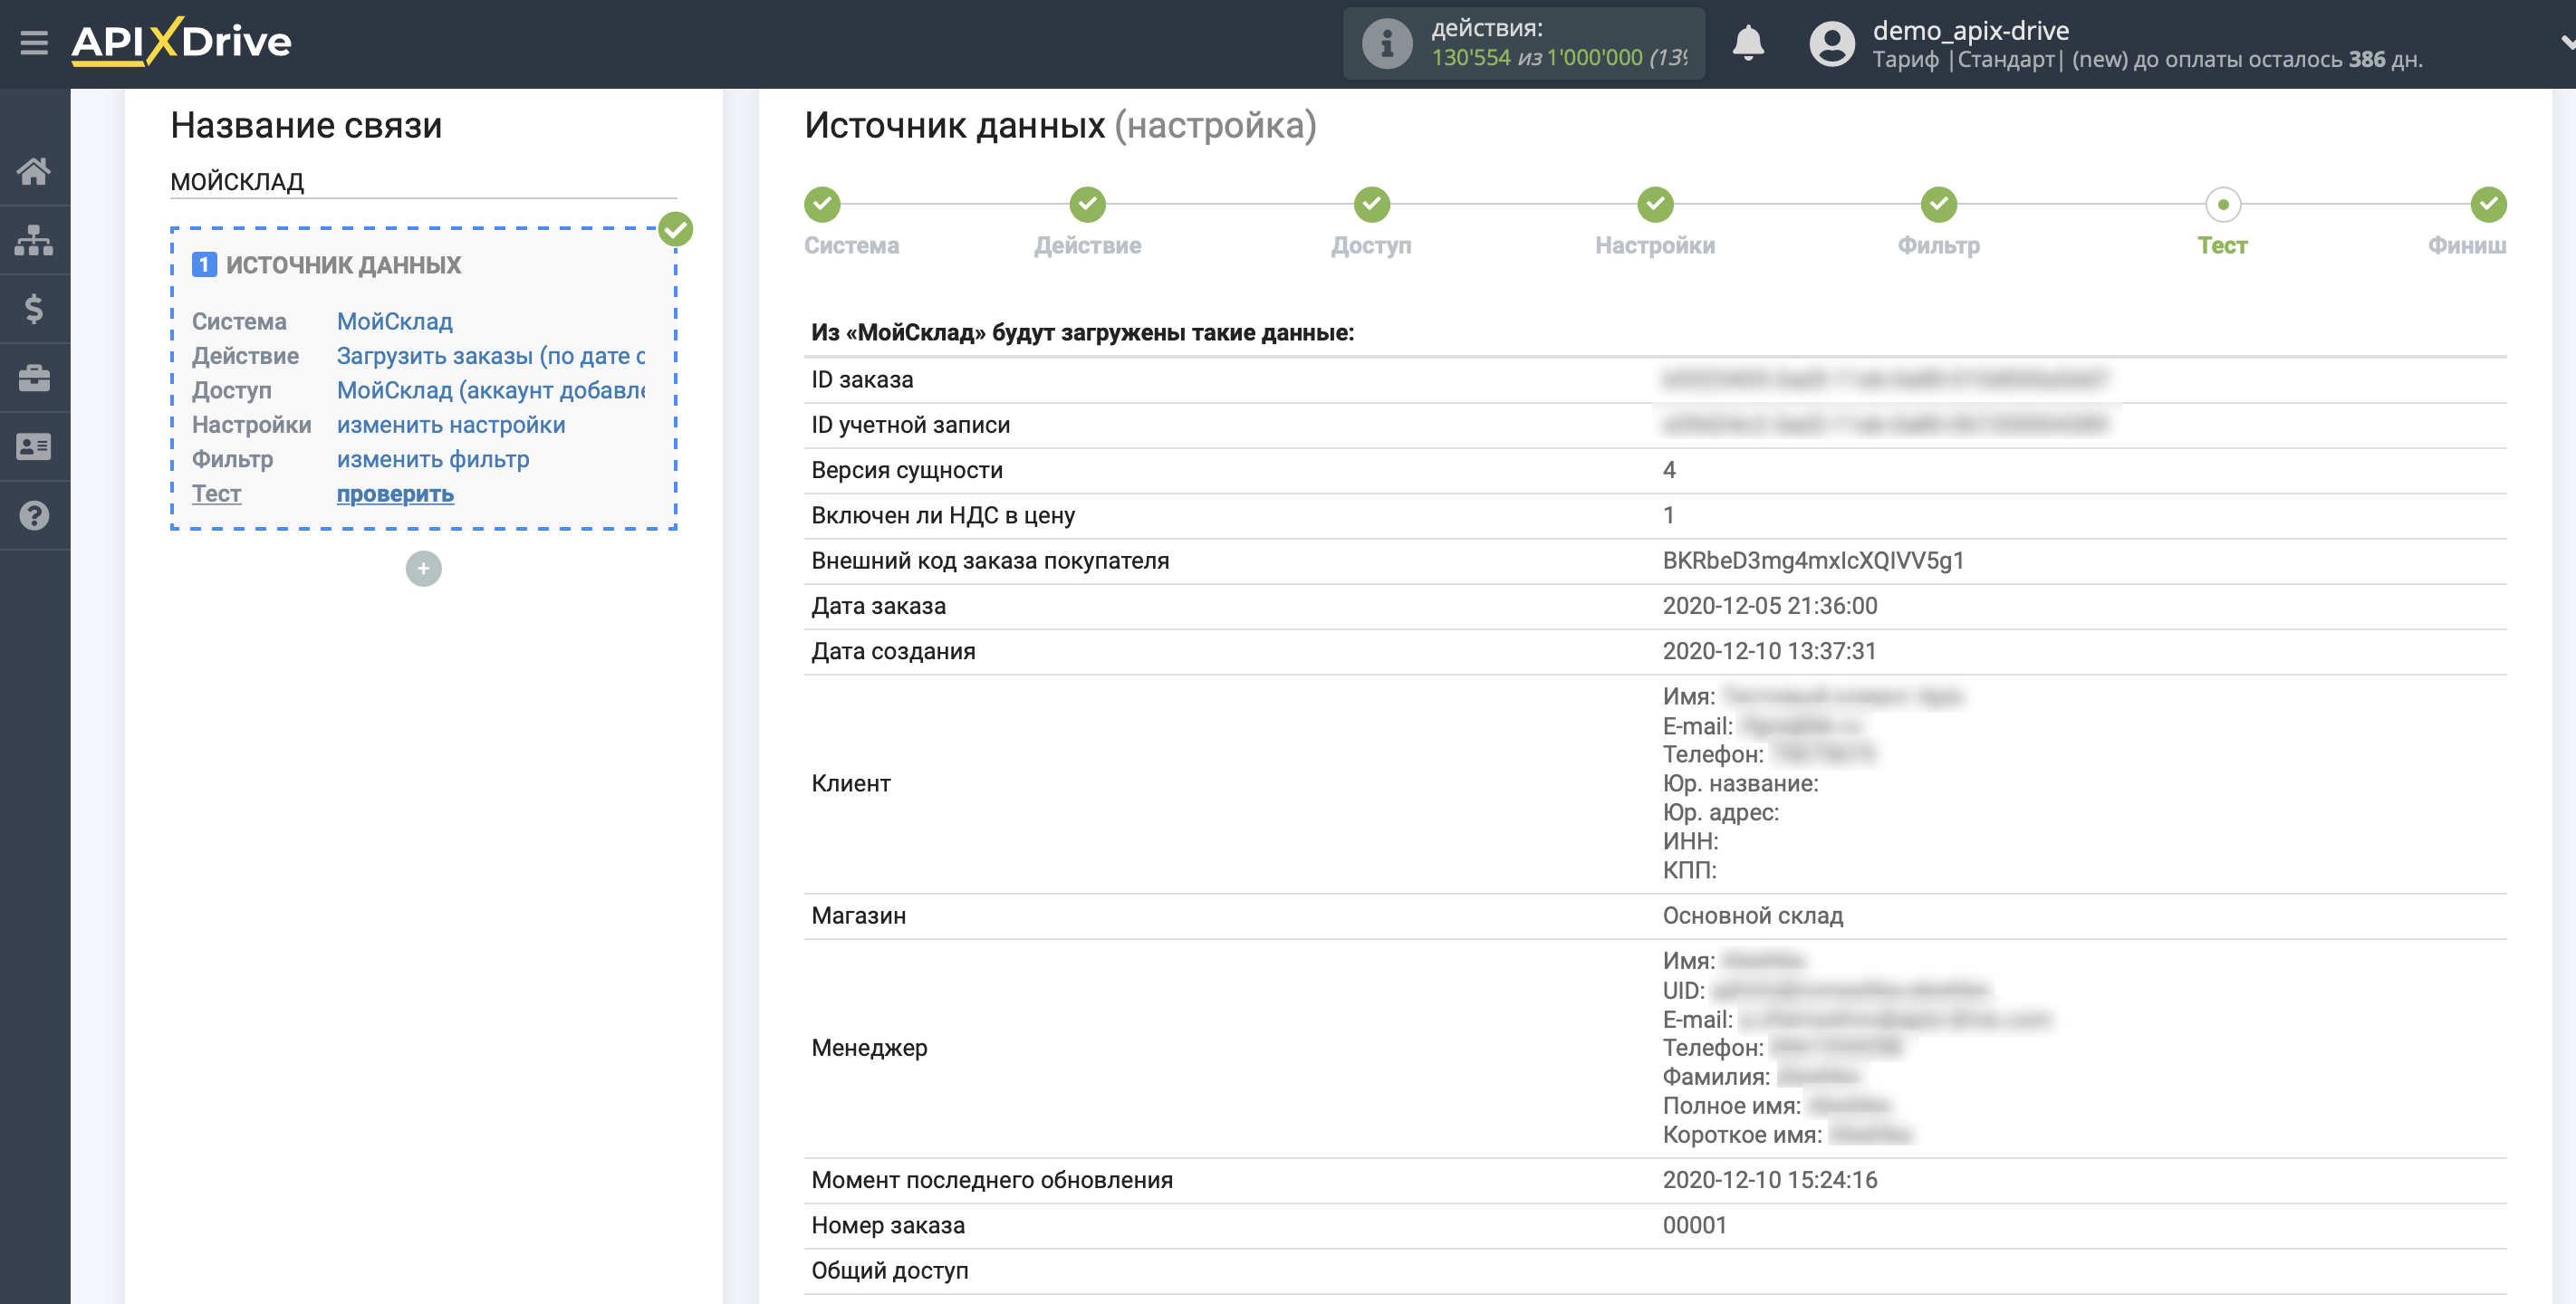The image size is (2576, 1304).
Task: Open the help question mark icon
Action: coord(34,516)
